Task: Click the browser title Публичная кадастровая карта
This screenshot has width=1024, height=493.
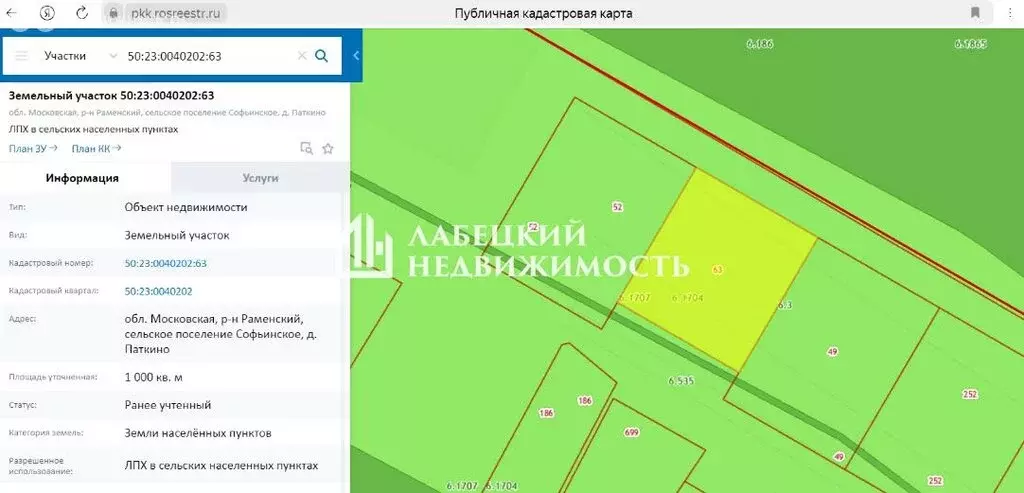Action: click(543, 13)
